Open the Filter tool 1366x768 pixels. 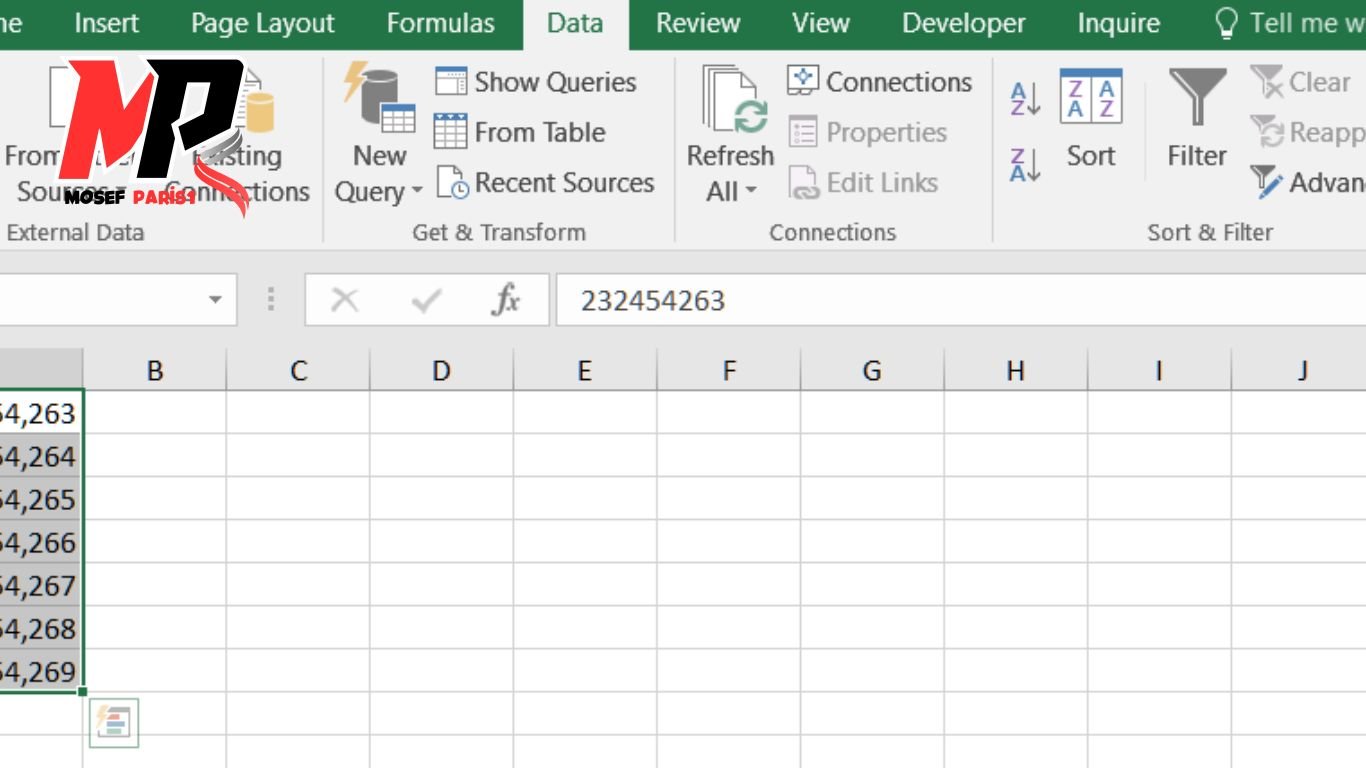[x=1196, y=120]
